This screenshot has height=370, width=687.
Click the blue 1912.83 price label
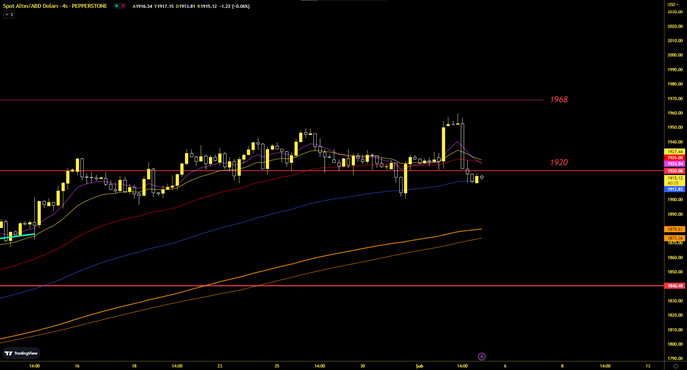[675, 189]
